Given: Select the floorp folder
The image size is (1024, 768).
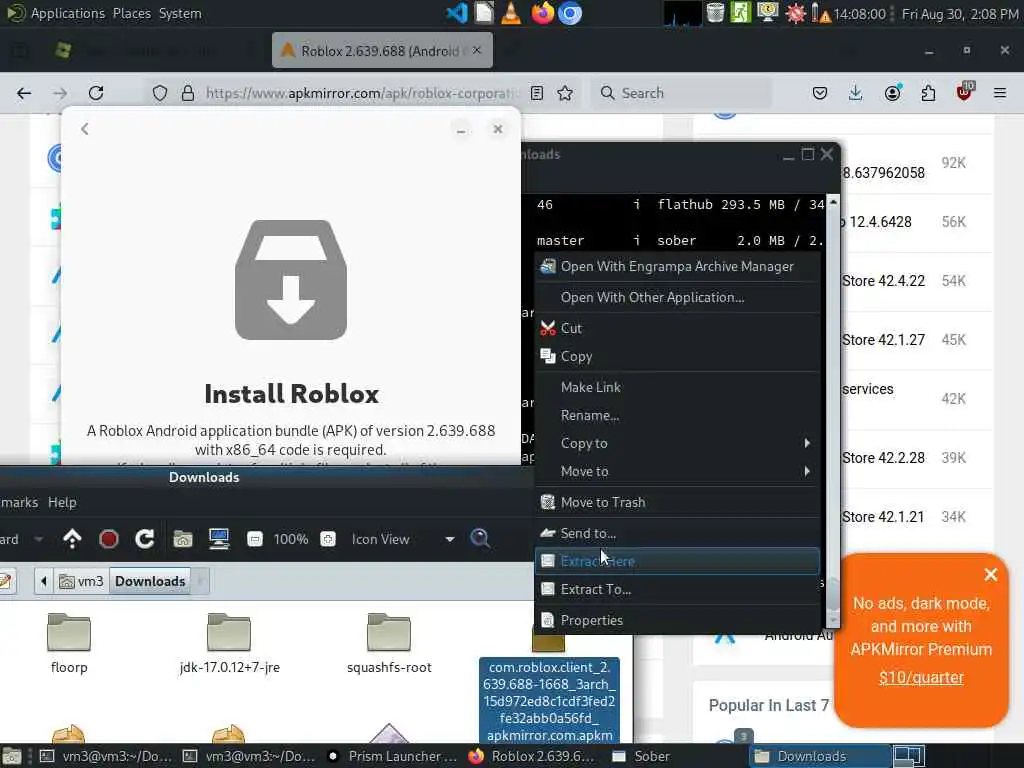Looking at the screenshot, I should 69,643.
